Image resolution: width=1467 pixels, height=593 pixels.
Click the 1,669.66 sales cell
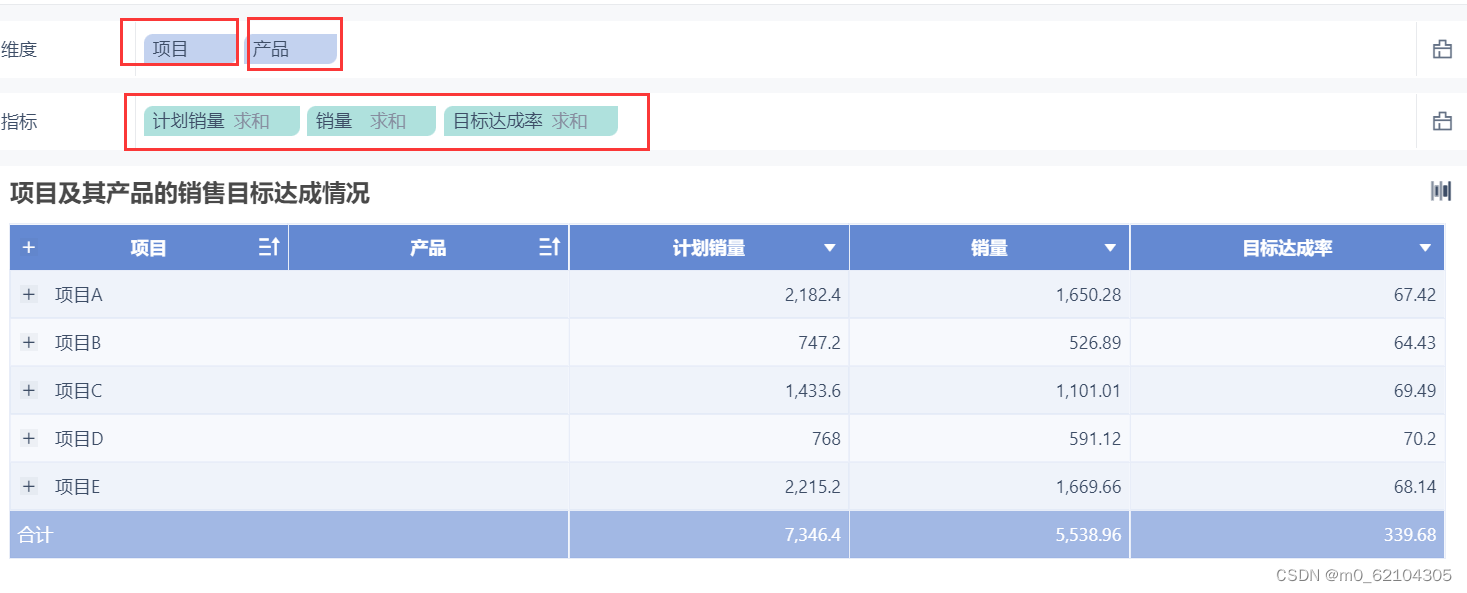(x=990, y=486)
